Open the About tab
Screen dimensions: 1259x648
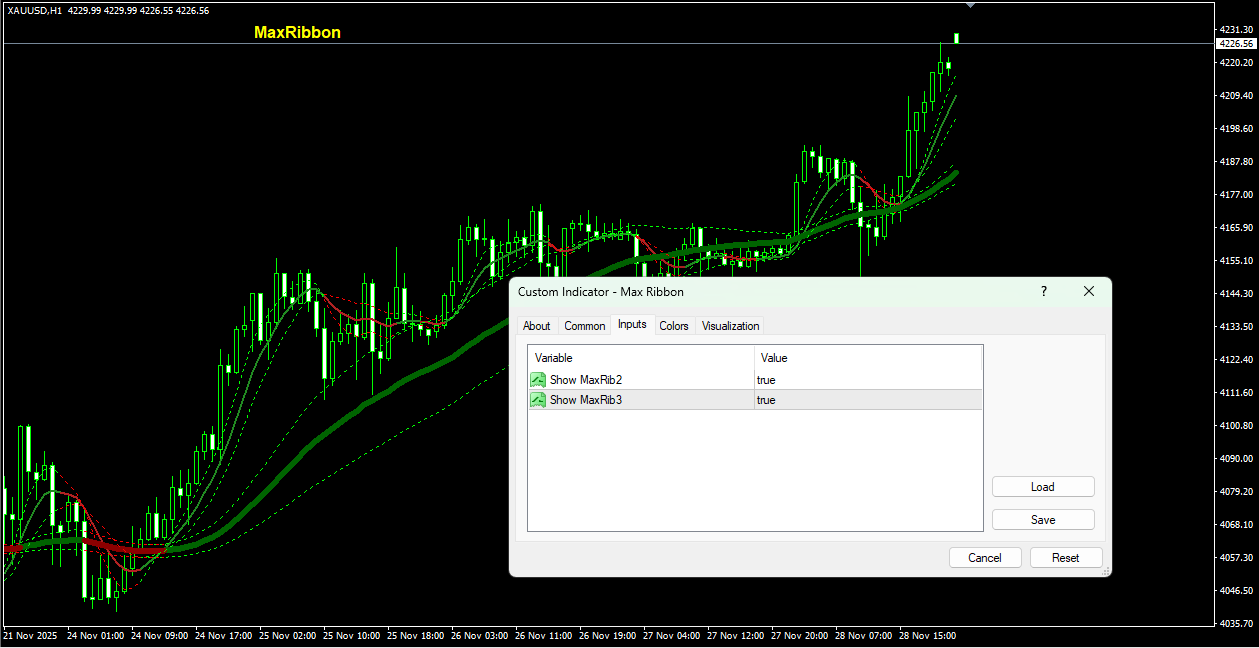(537, 326)
